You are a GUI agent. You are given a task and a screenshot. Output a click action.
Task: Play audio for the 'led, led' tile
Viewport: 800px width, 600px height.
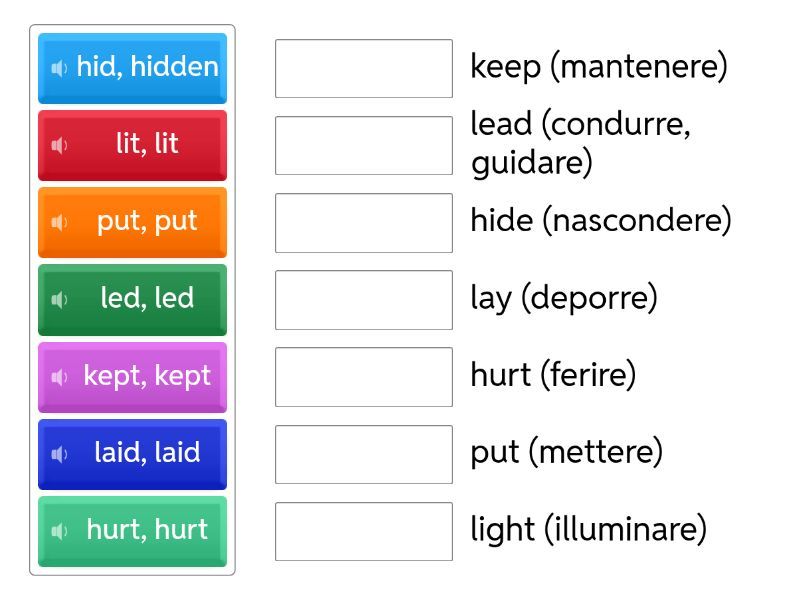point(60,299)
